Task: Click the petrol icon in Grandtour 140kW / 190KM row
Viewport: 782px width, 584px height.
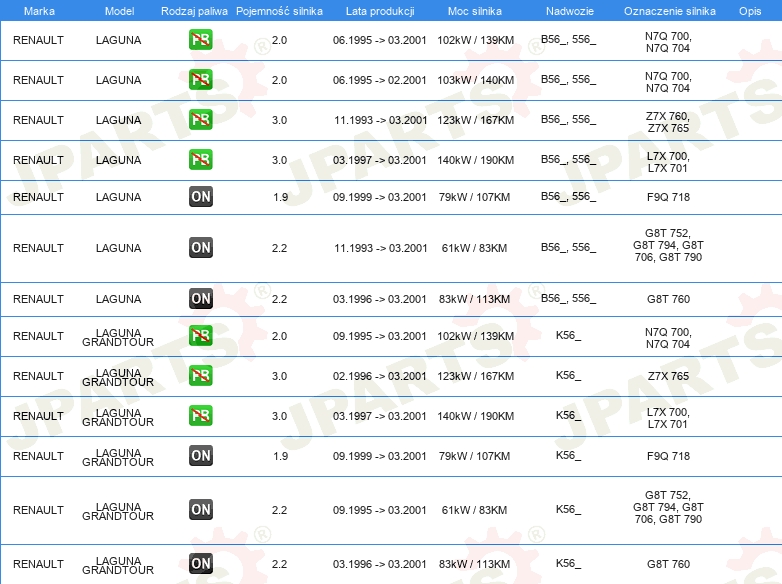Action: (200, 415)
